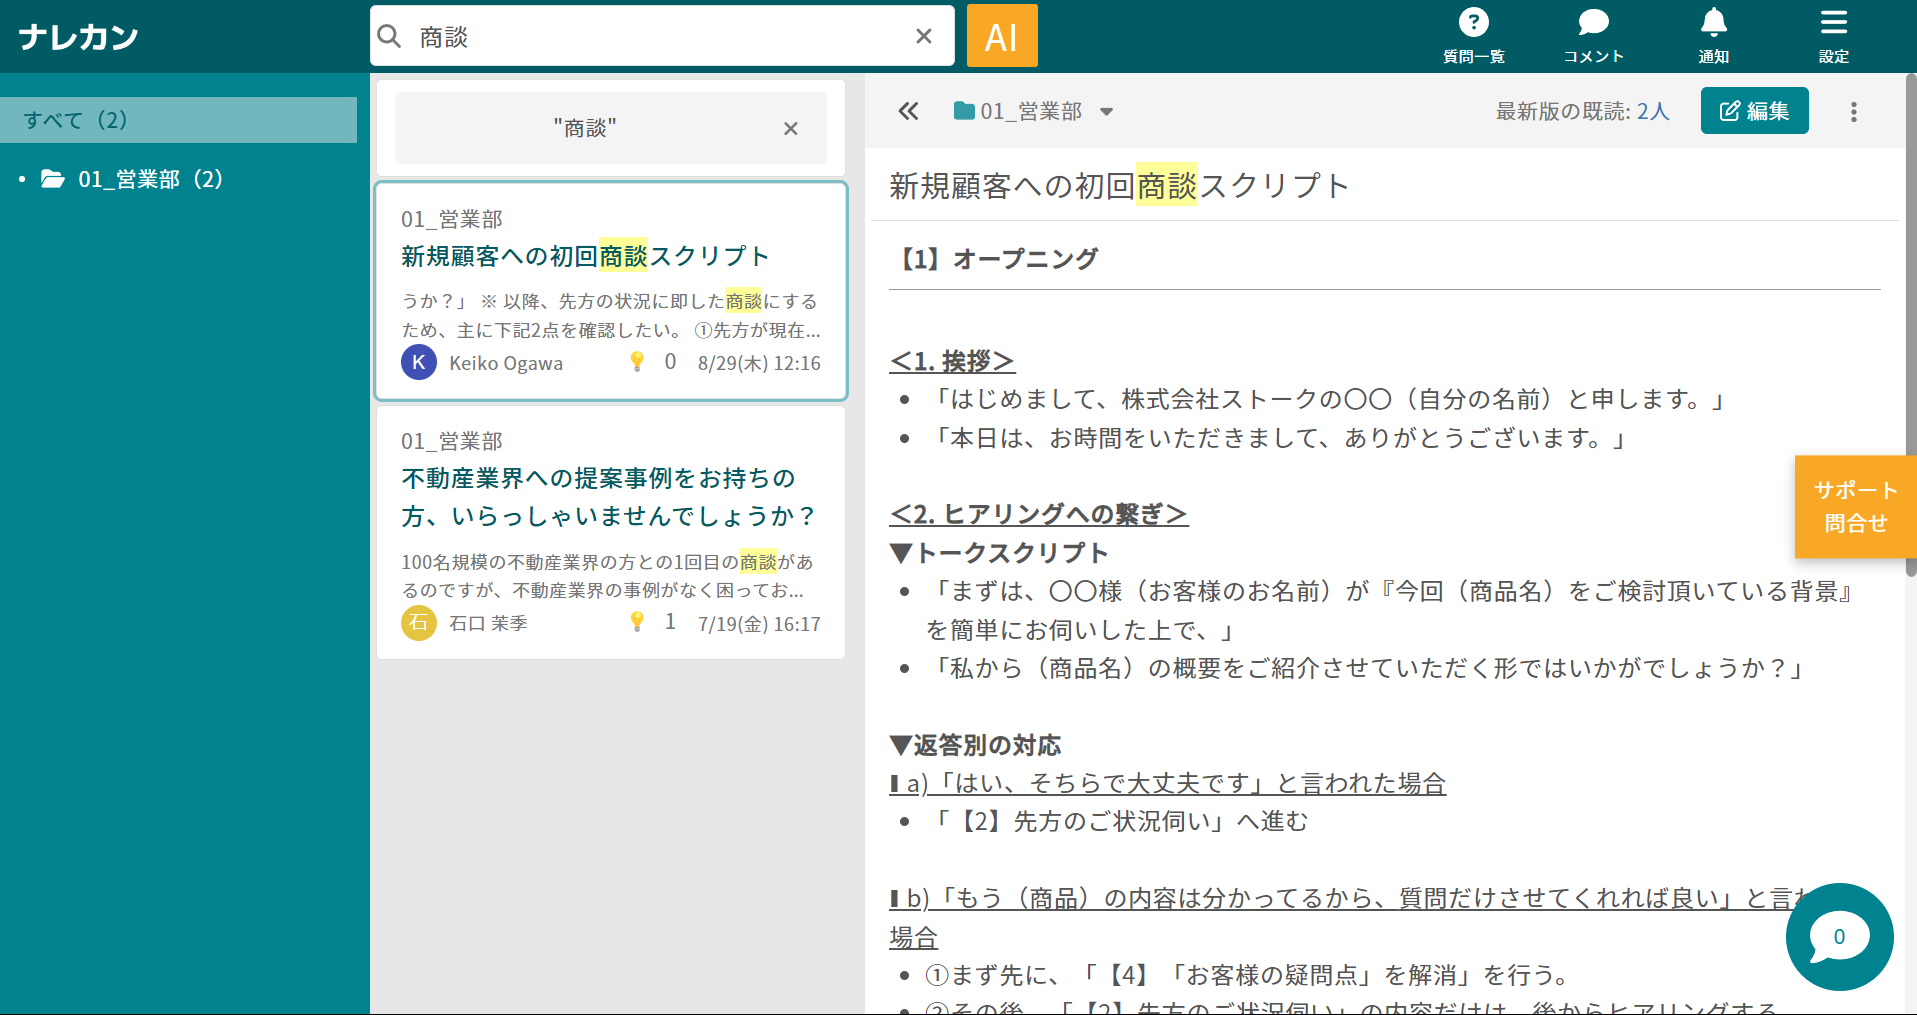This screenshot has height=1015, width=1917.
Task: Click the 「【2】先方のご状況伺い」へ進む bullet
Action: [x=1116, y=821]
